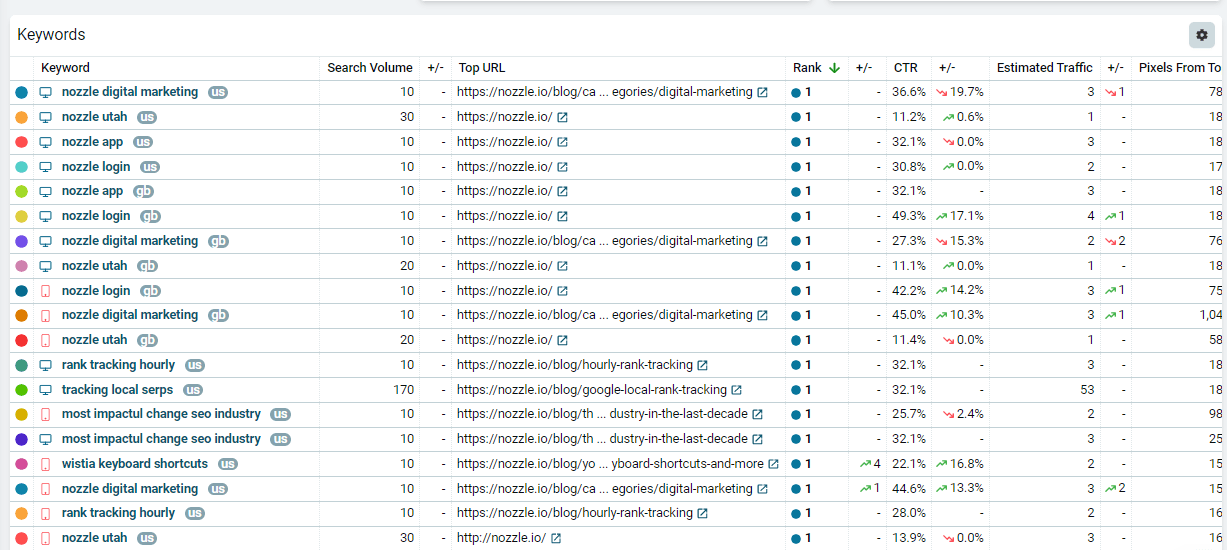Click mobile device icon for wistia keyboard shortcuts
1227x550 pixels.
(45, 464)
